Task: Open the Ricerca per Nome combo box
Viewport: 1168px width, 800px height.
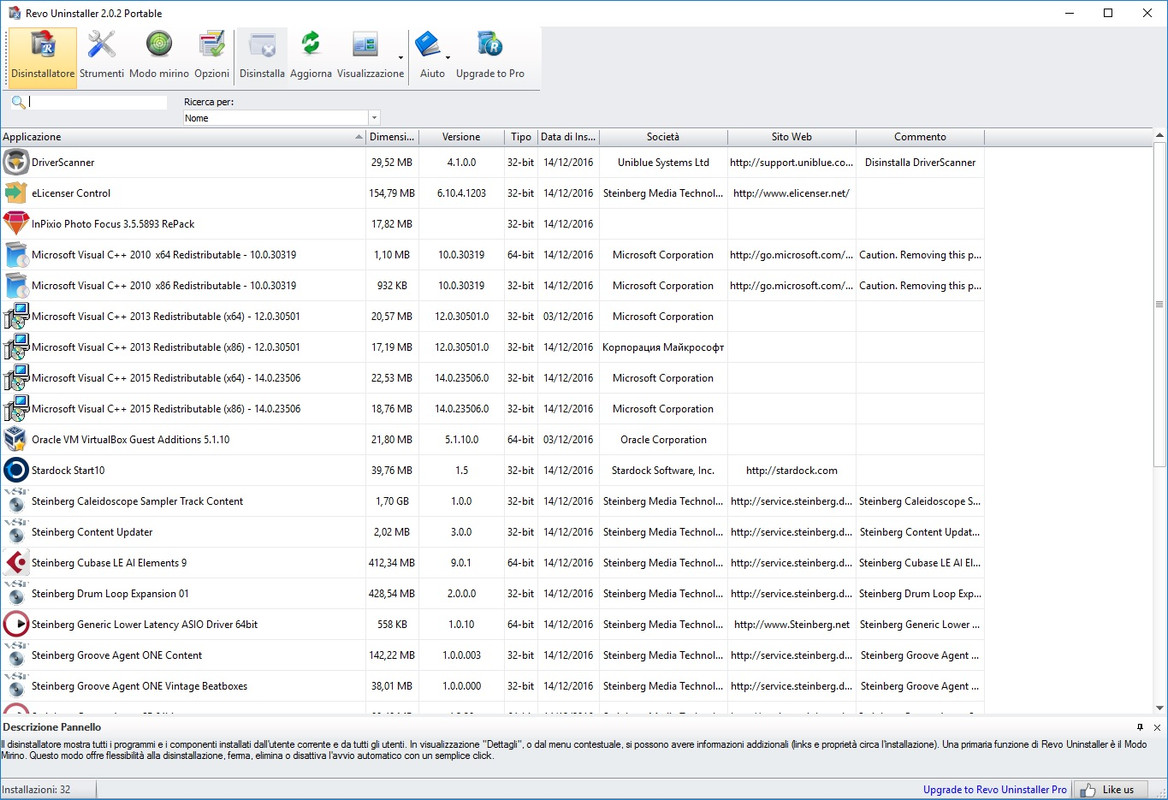Action: coord(282,118)
